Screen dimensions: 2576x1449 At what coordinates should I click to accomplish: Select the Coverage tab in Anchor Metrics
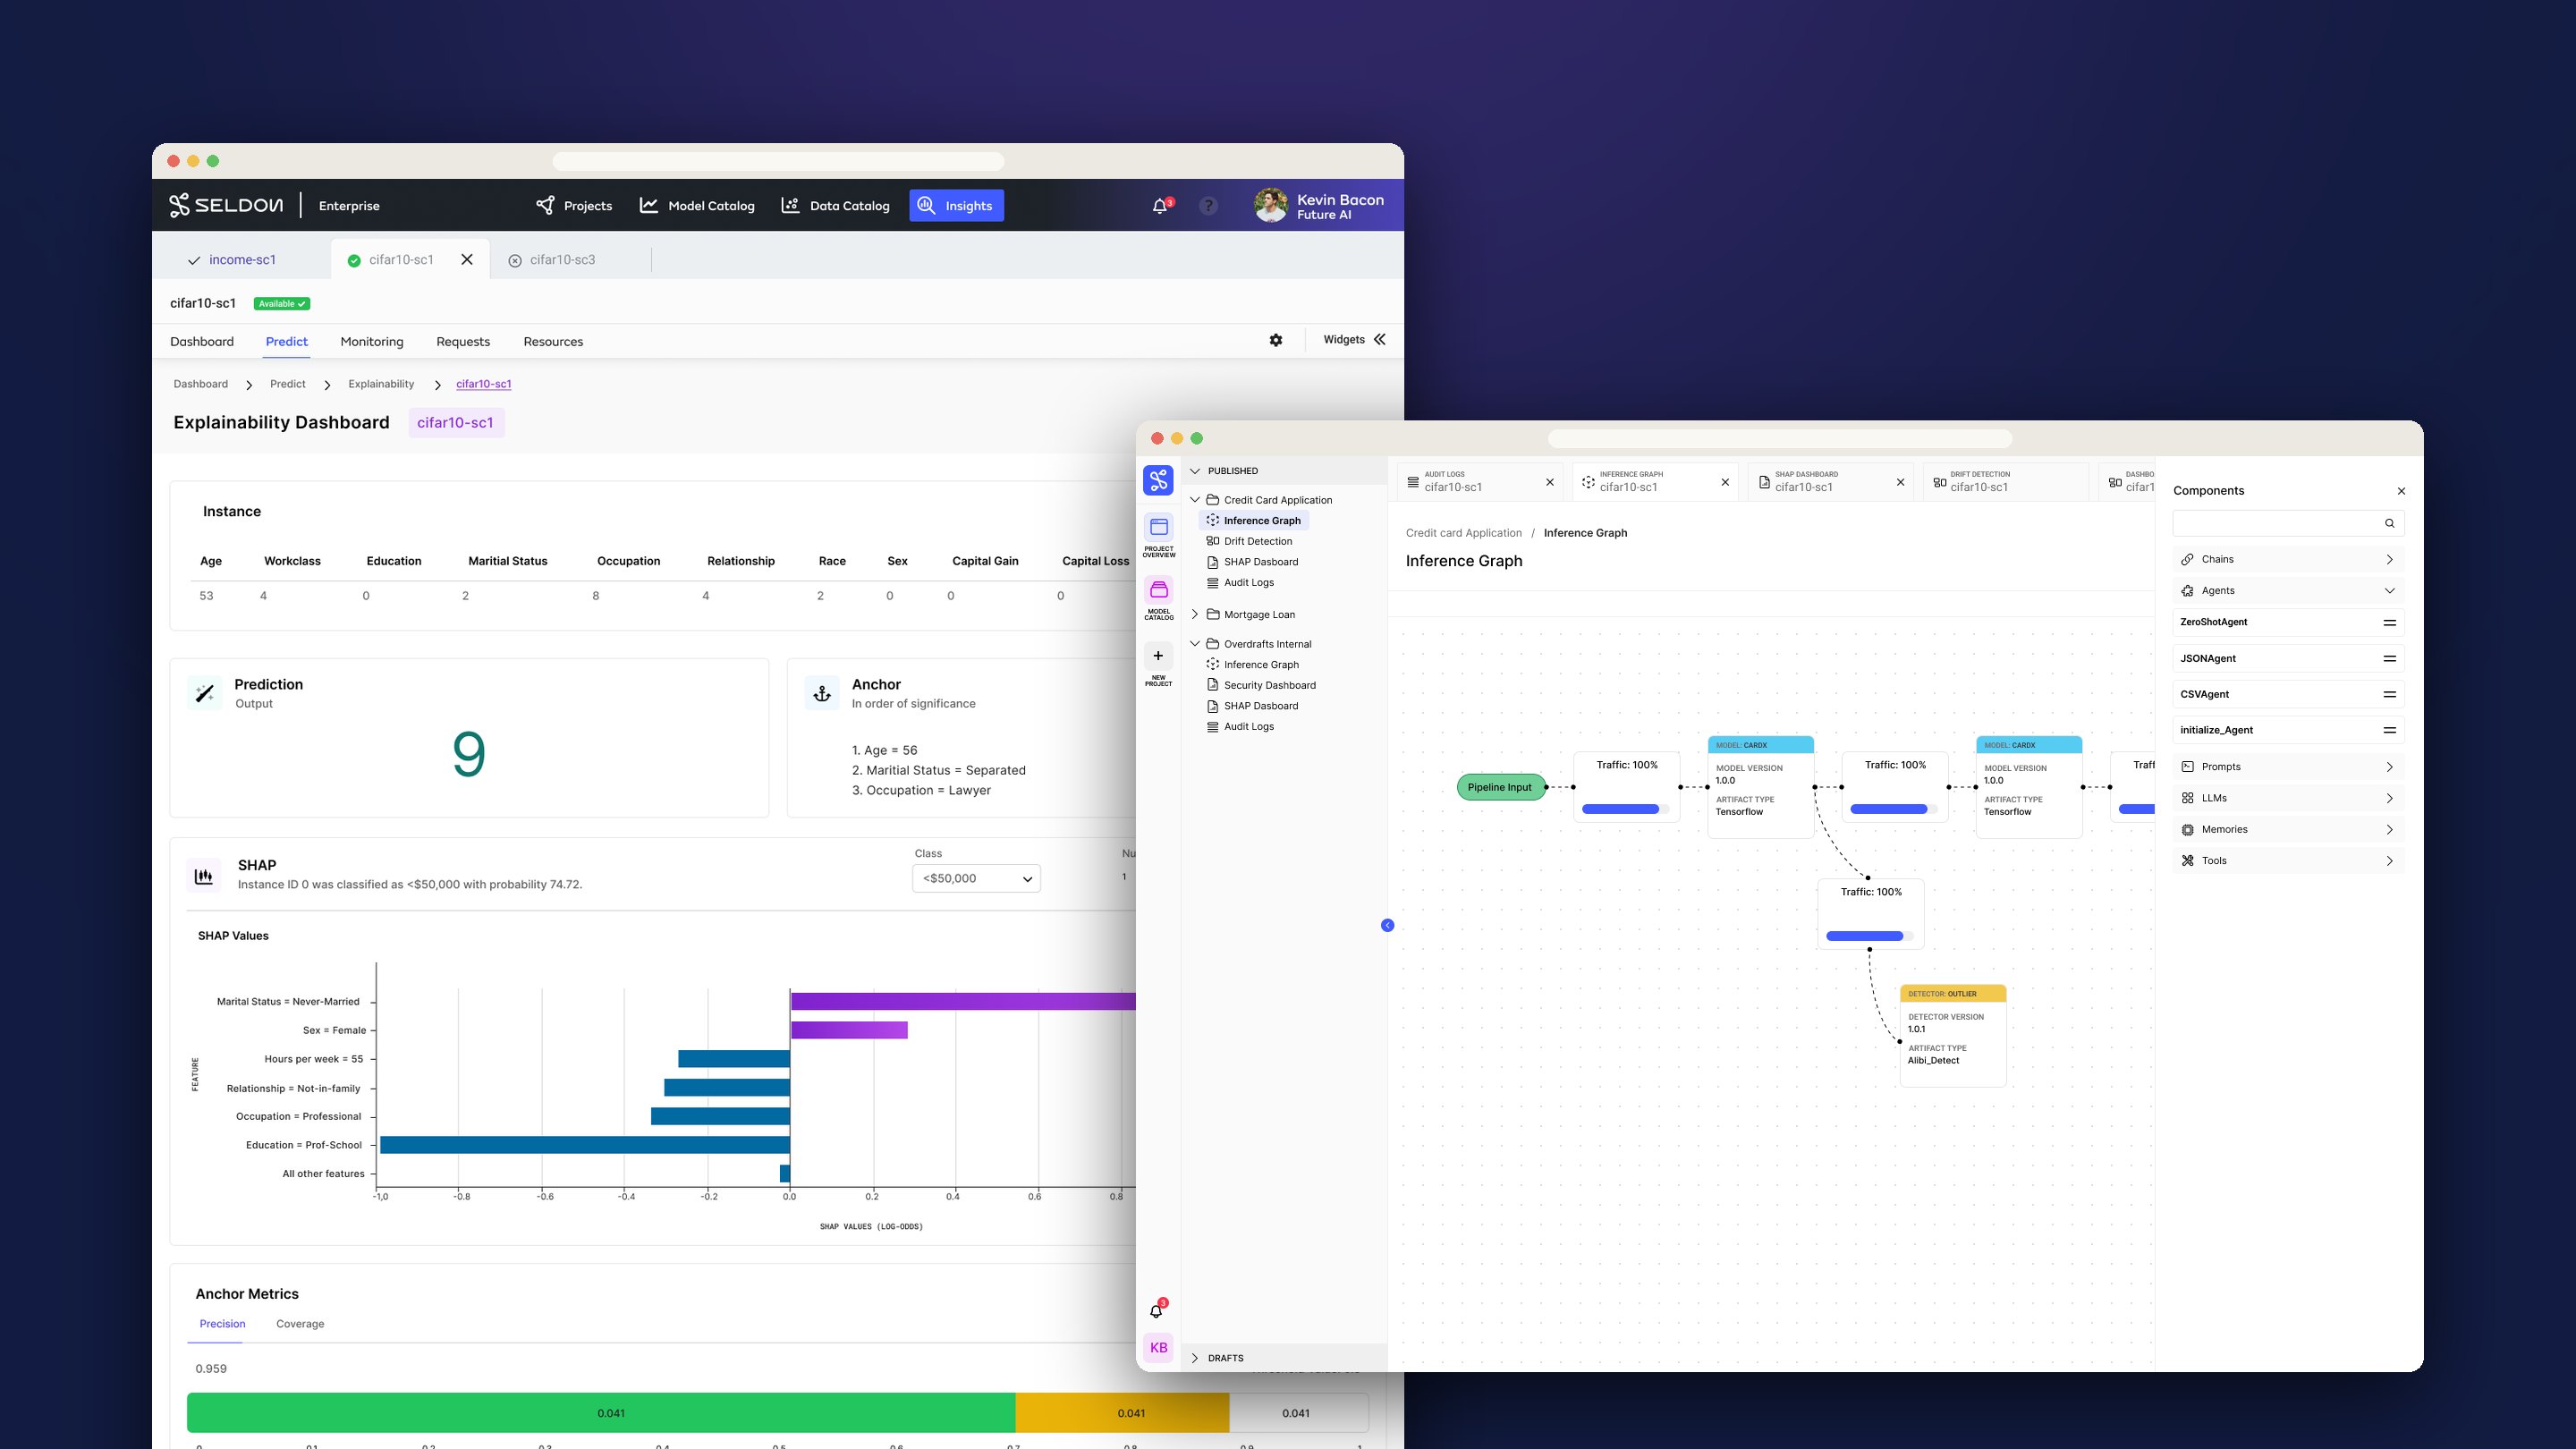(x=300, y=1323)
